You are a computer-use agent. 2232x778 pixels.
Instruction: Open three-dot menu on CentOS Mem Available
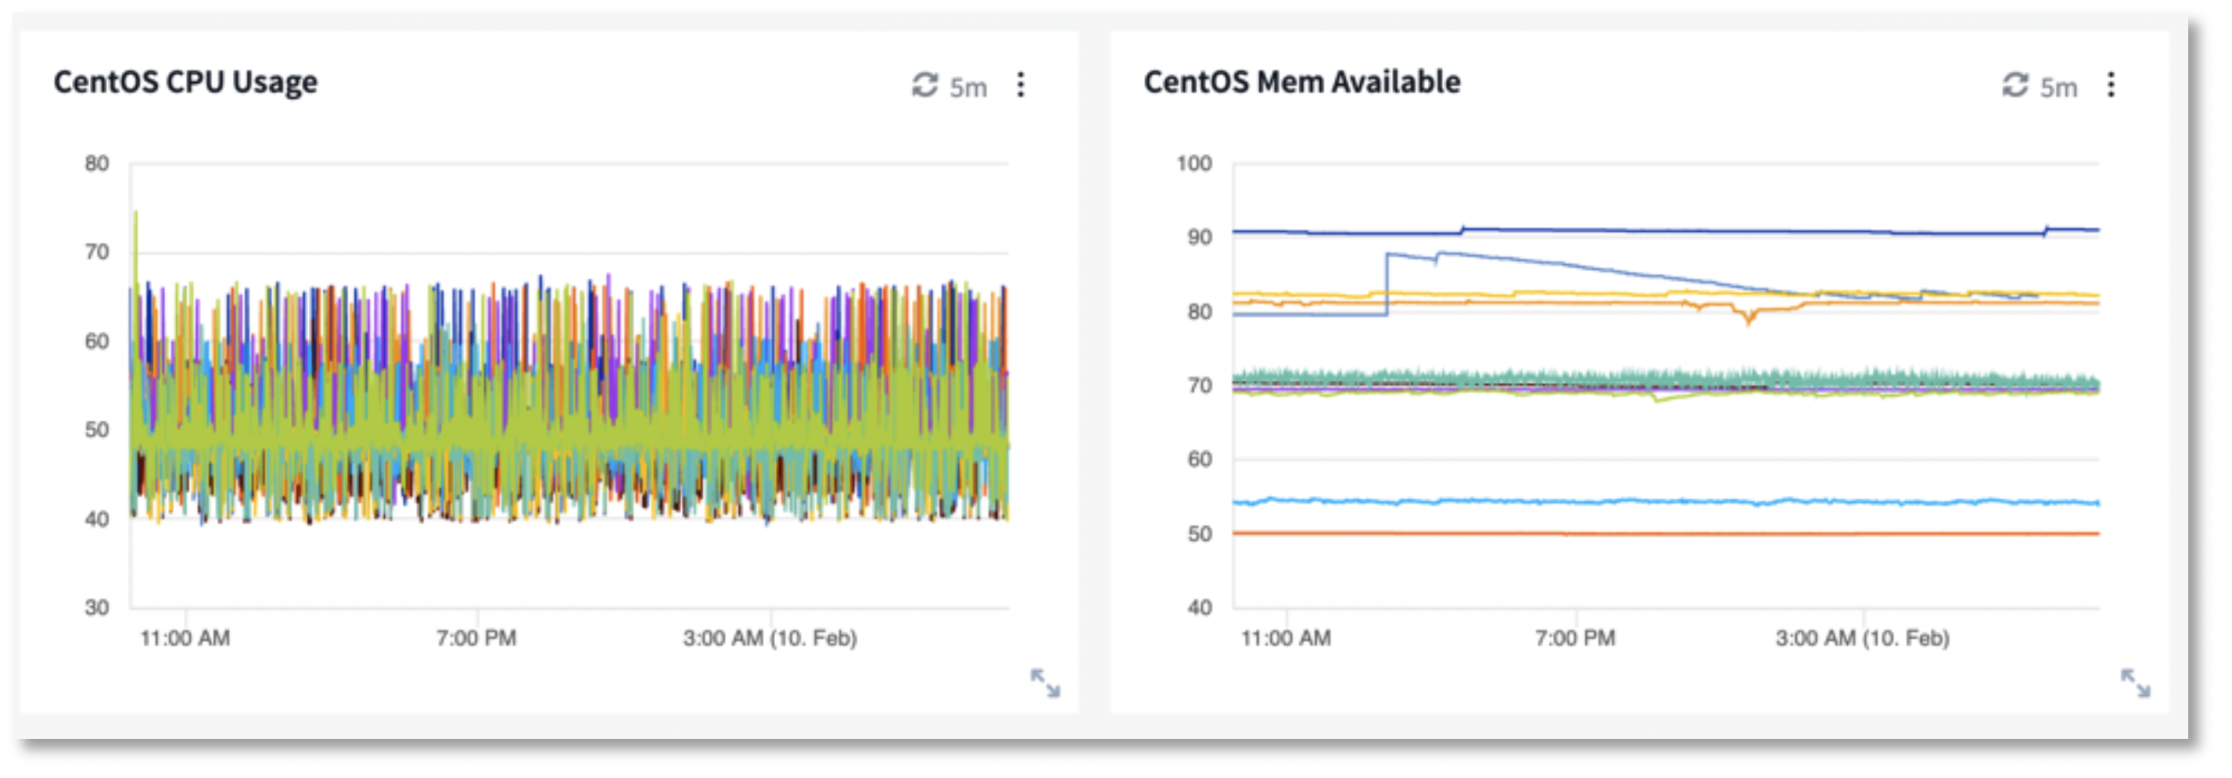pos(2111,86)
